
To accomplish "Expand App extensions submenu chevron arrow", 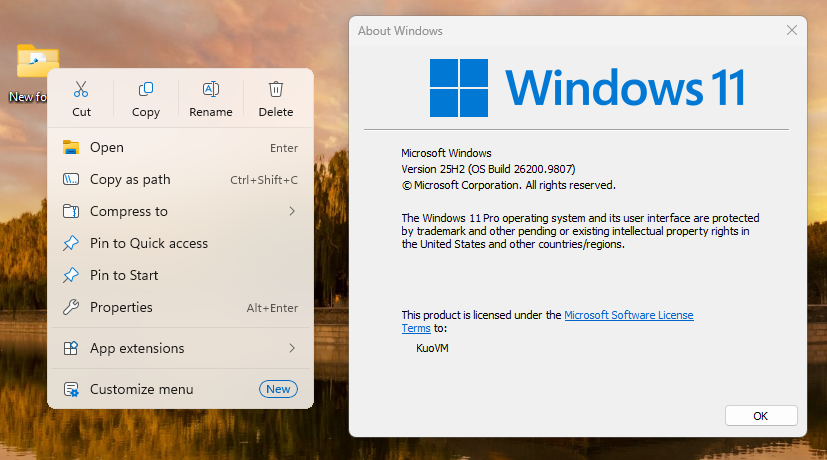I will point(292,348).
